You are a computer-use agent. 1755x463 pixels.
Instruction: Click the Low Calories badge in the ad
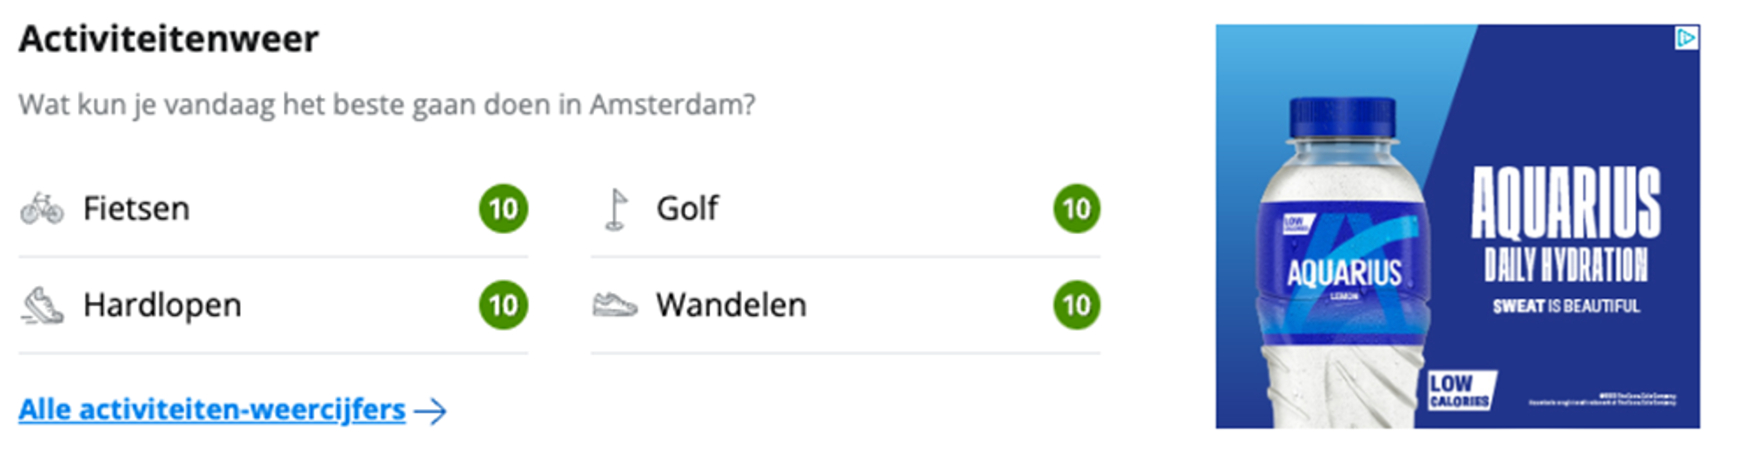1459,390
